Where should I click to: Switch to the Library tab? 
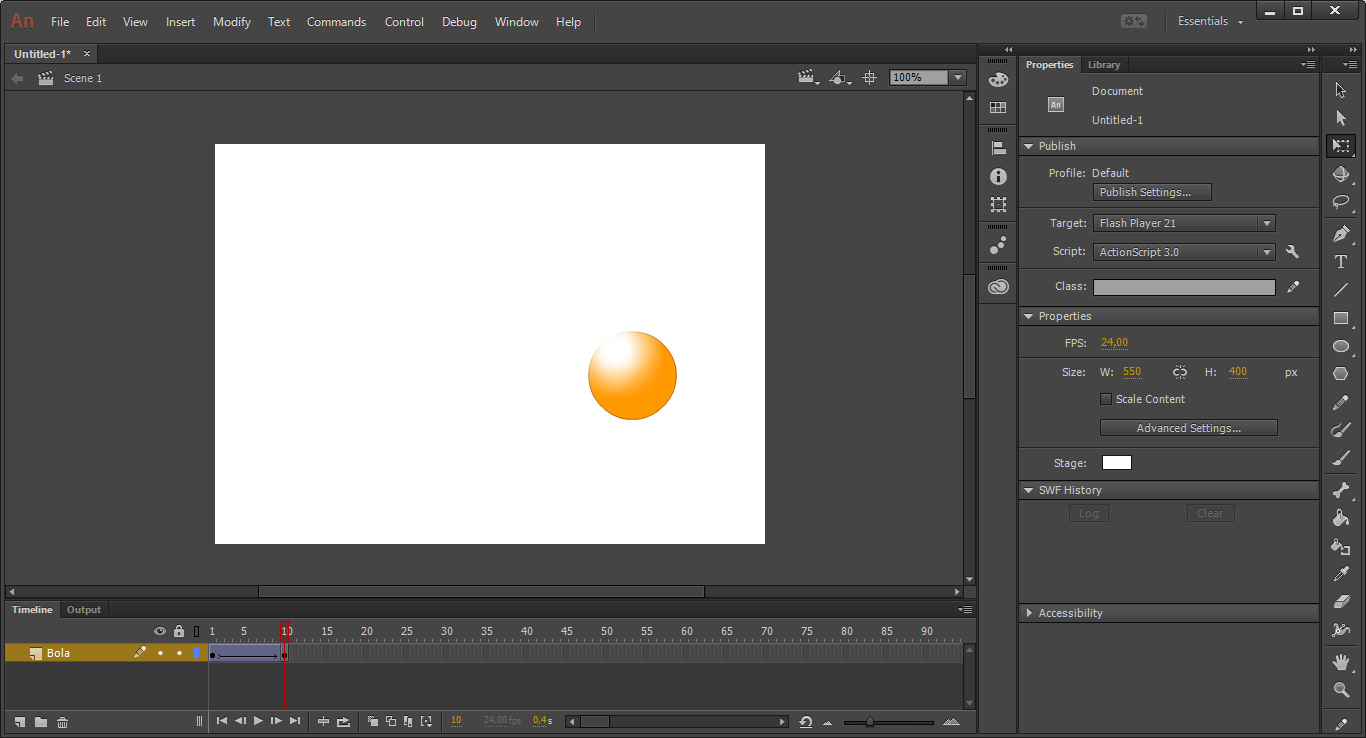tap(1104, 65)
